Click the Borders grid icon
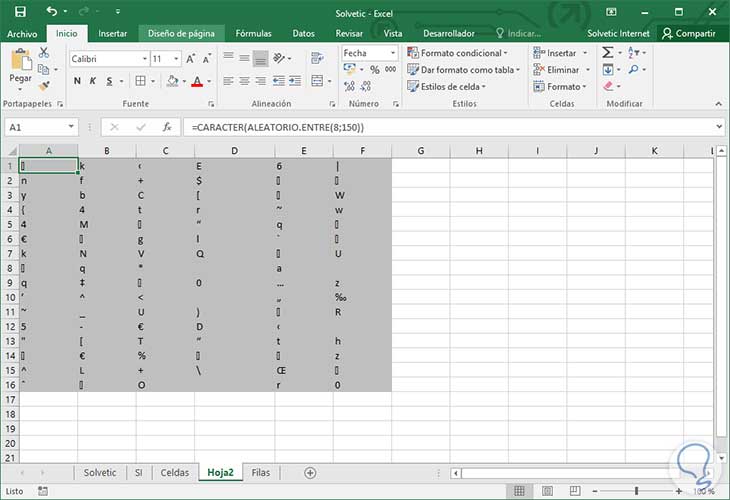This screenshot has width=730, height=500. 140,81
